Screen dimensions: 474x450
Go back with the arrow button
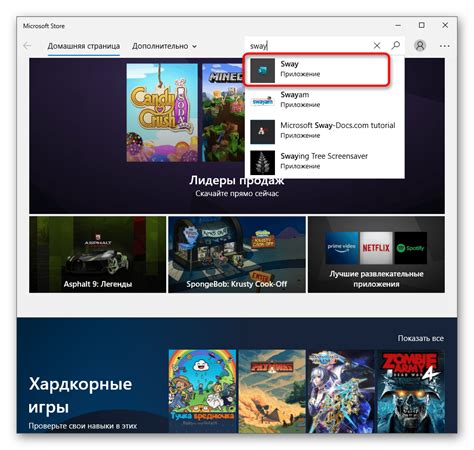pos(27,46)
